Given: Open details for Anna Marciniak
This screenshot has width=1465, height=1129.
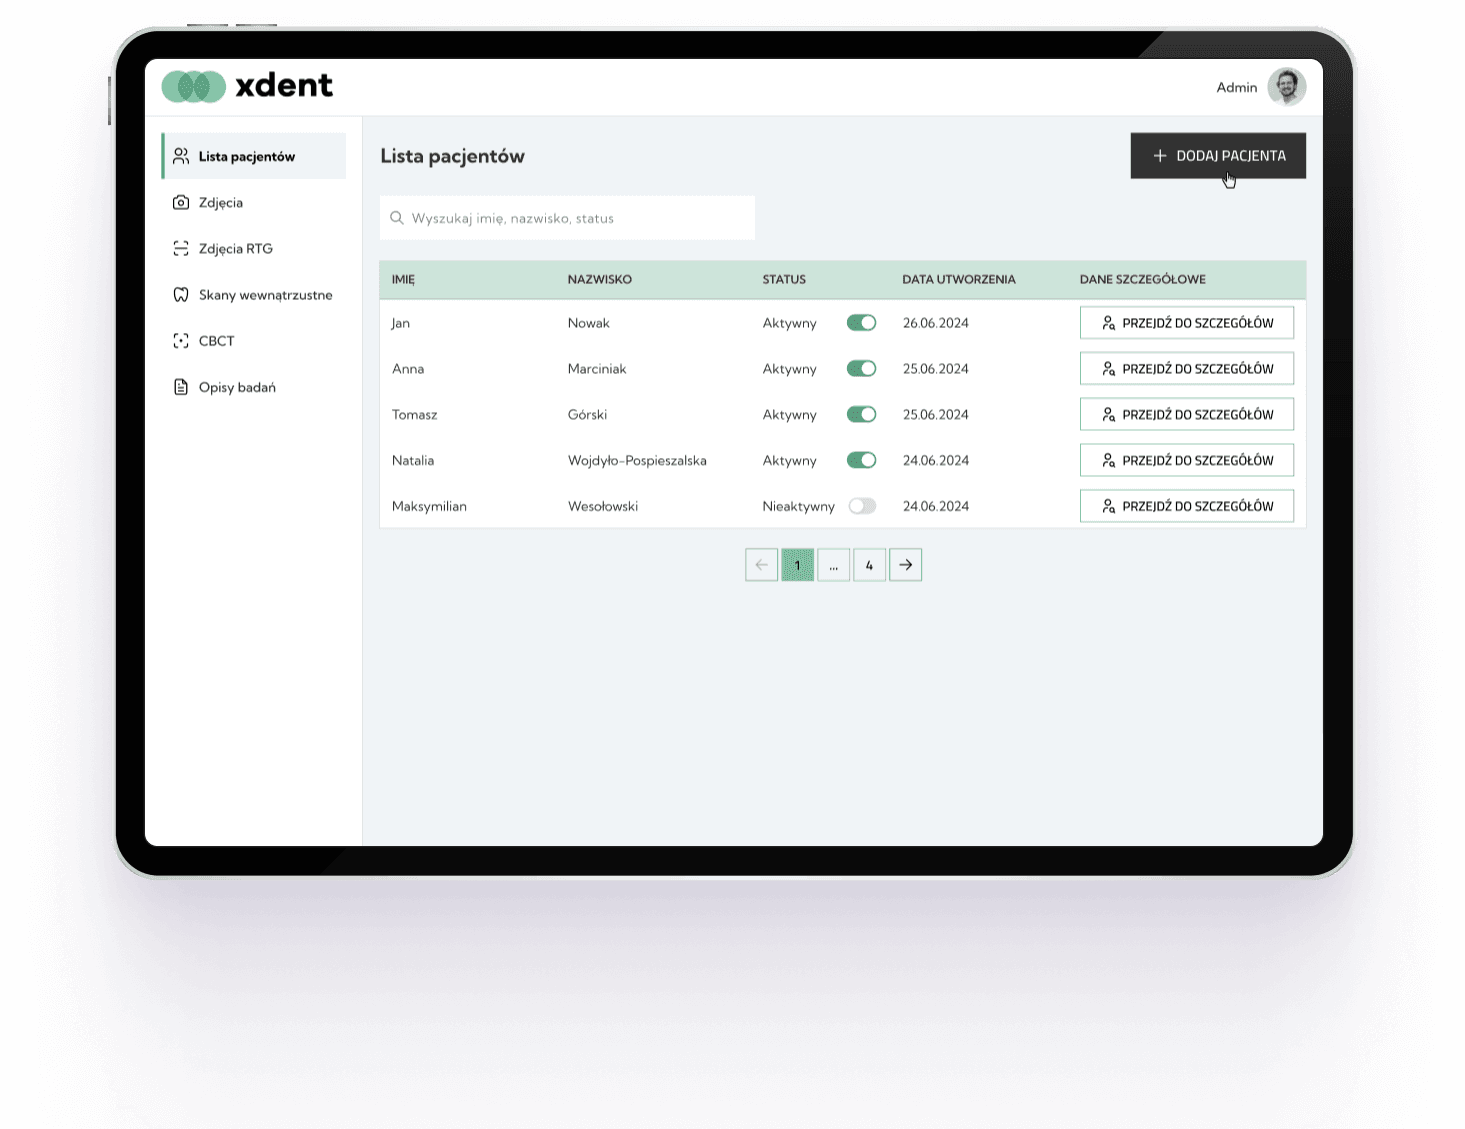Looking at the screenshot, I should pyautogui.click(x=1187, y=369).
